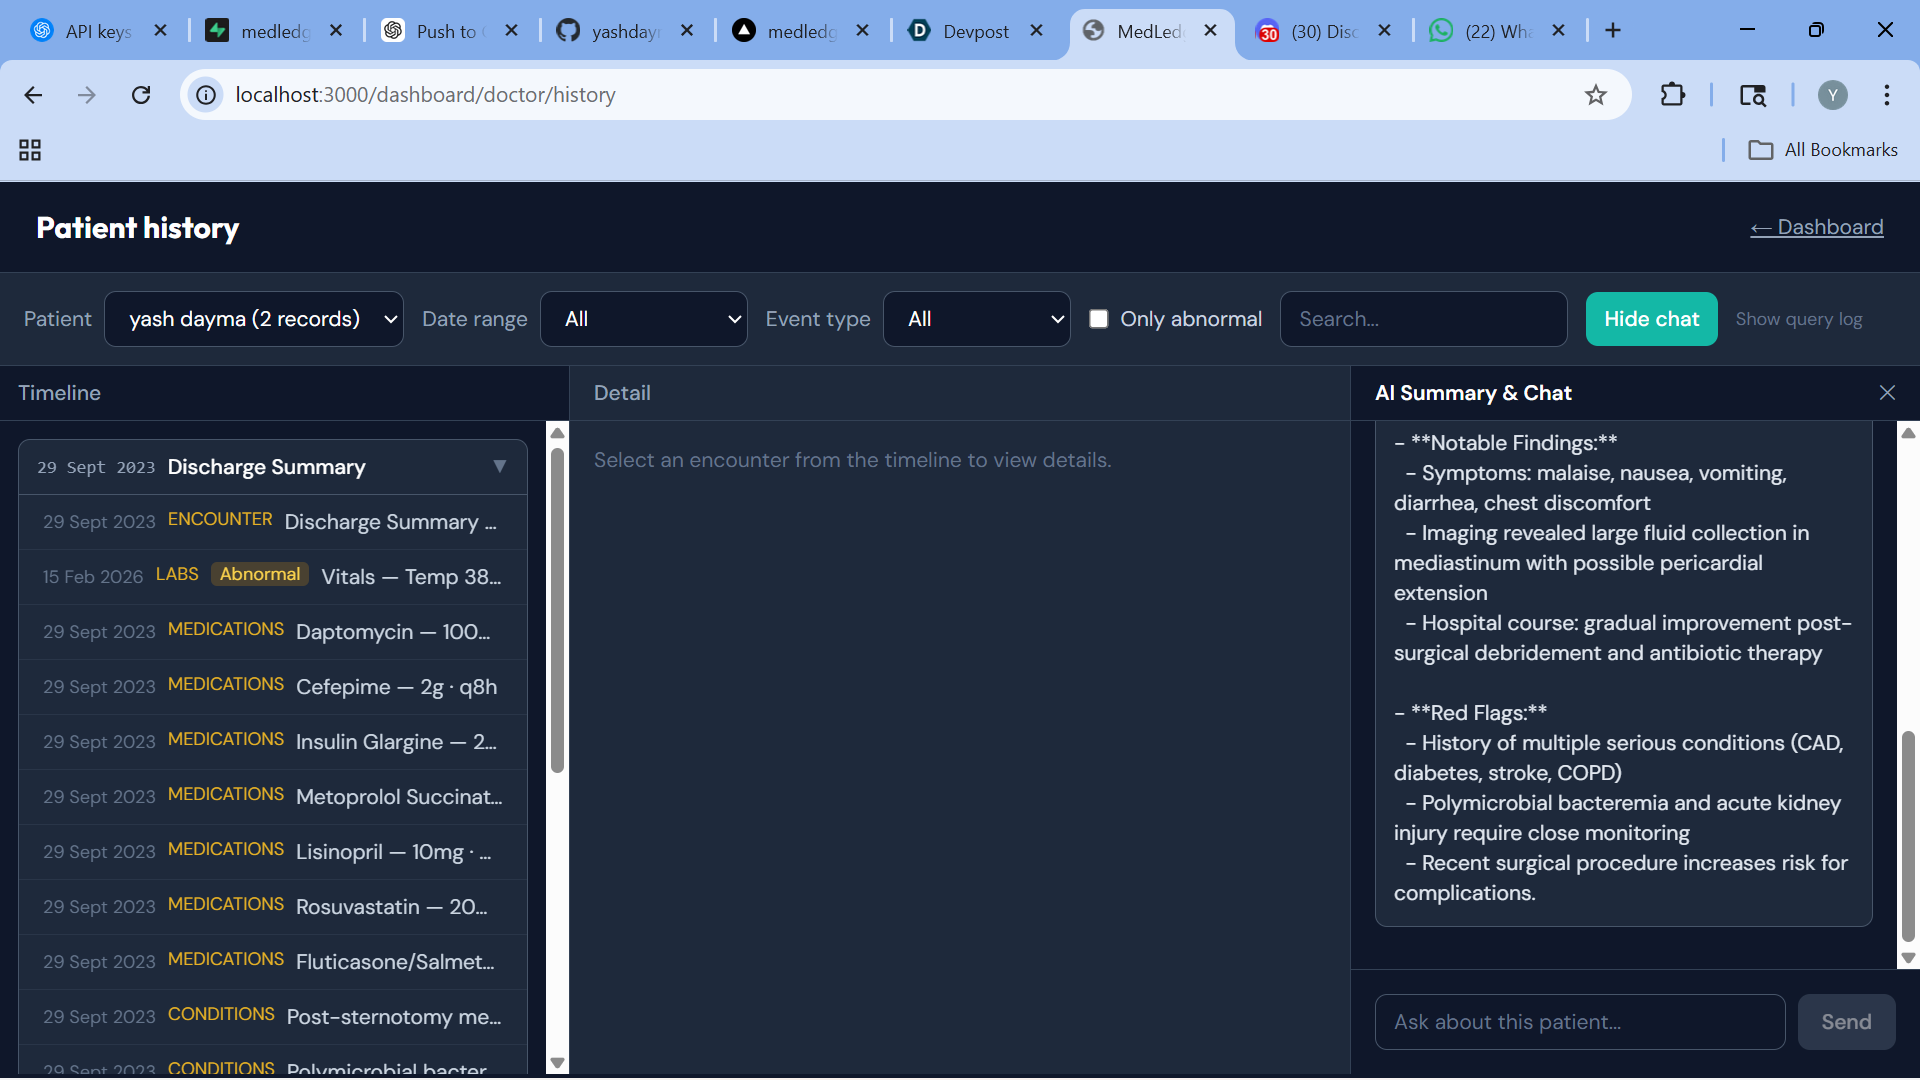Image resolution: width=1920 pixels, height=1080 pixels.
Task: Open the Date range dropdown
Action: coord(643,319)
